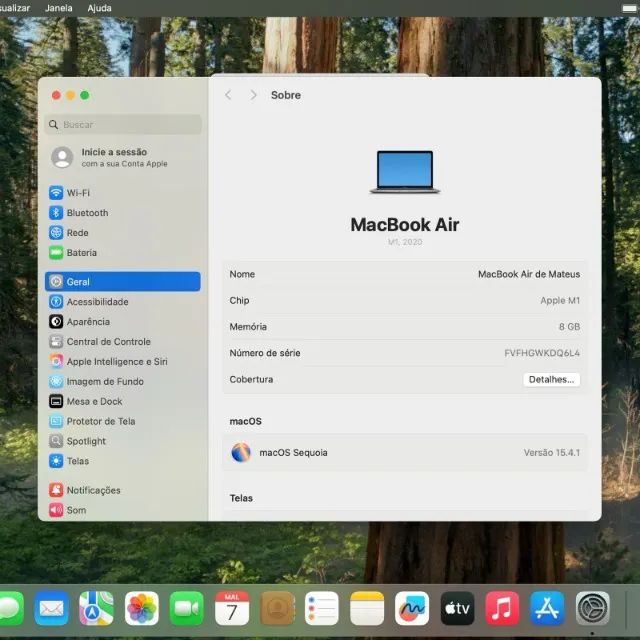Launch Music from the Dock
The width and height of the screenshot is (640, 640).
(x=502, y=608)
